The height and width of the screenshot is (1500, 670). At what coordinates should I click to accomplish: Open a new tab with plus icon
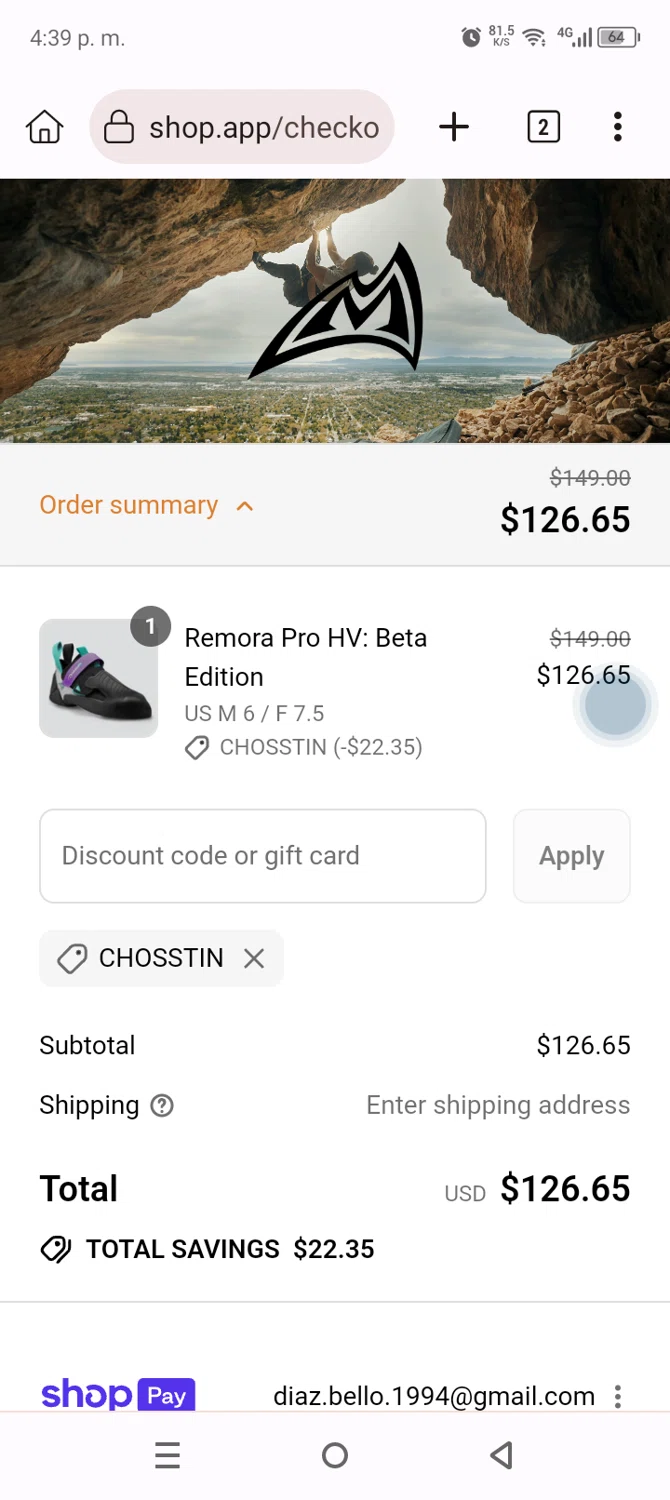pyautogui.click(x=454, y=127)
